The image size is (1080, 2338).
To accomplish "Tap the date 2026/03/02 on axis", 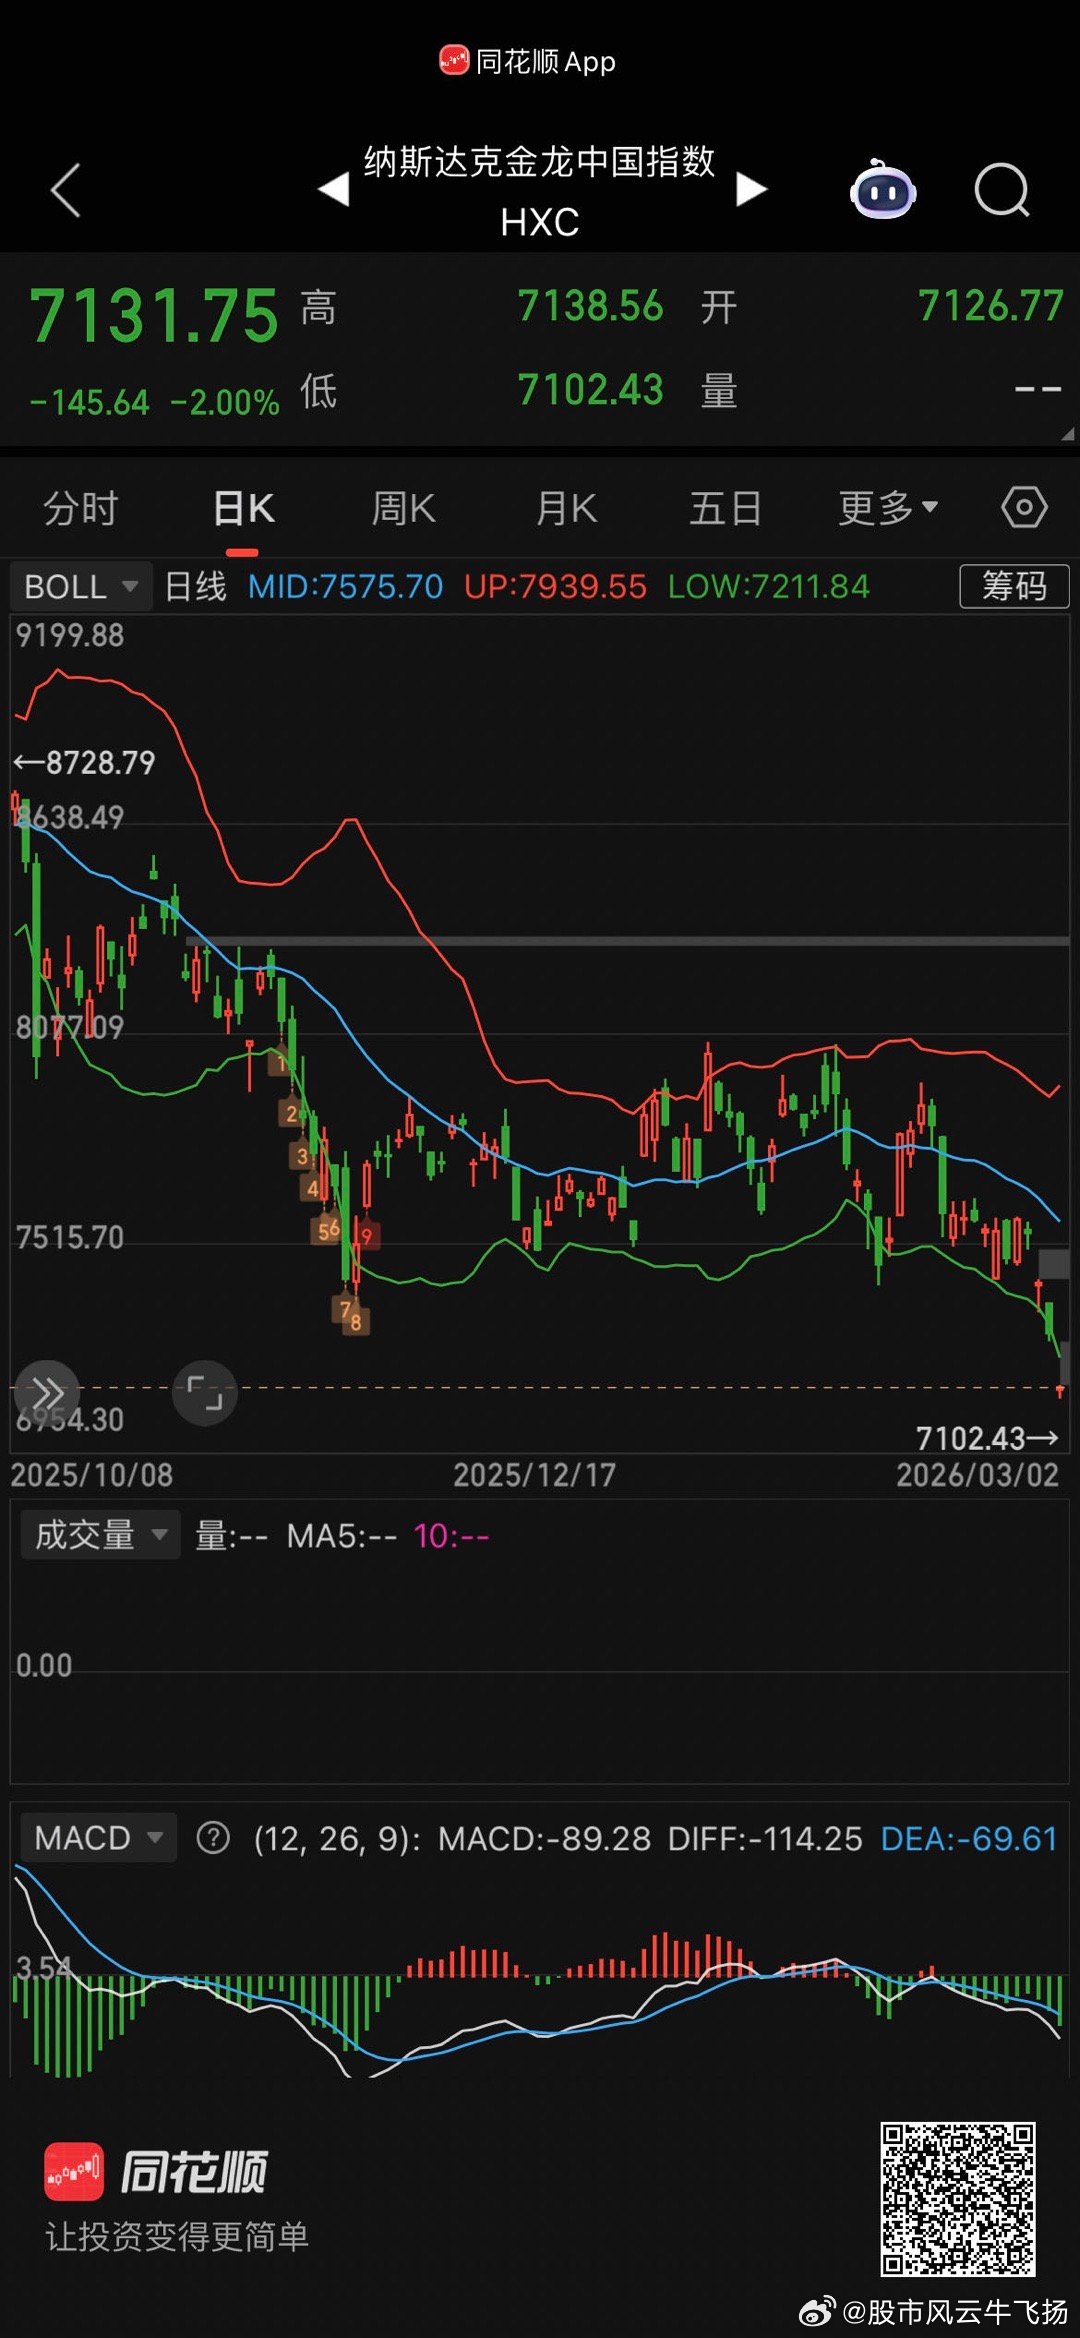I will (978, 1475).
